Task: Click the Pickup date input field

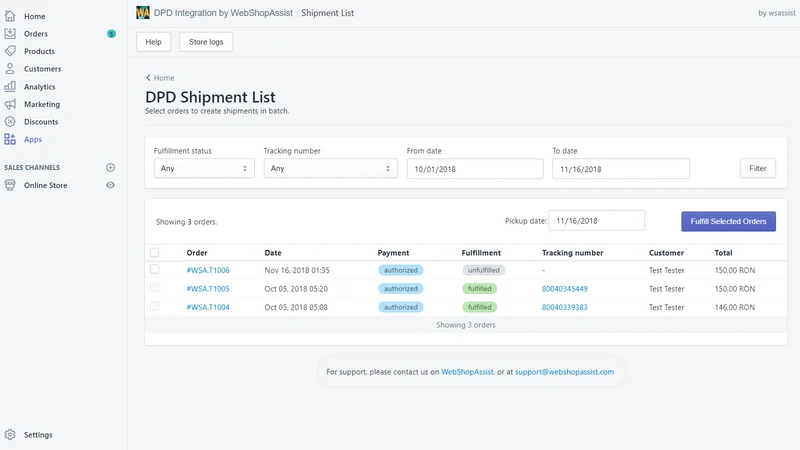Action: pyautogui.click(x=596, y=220)
